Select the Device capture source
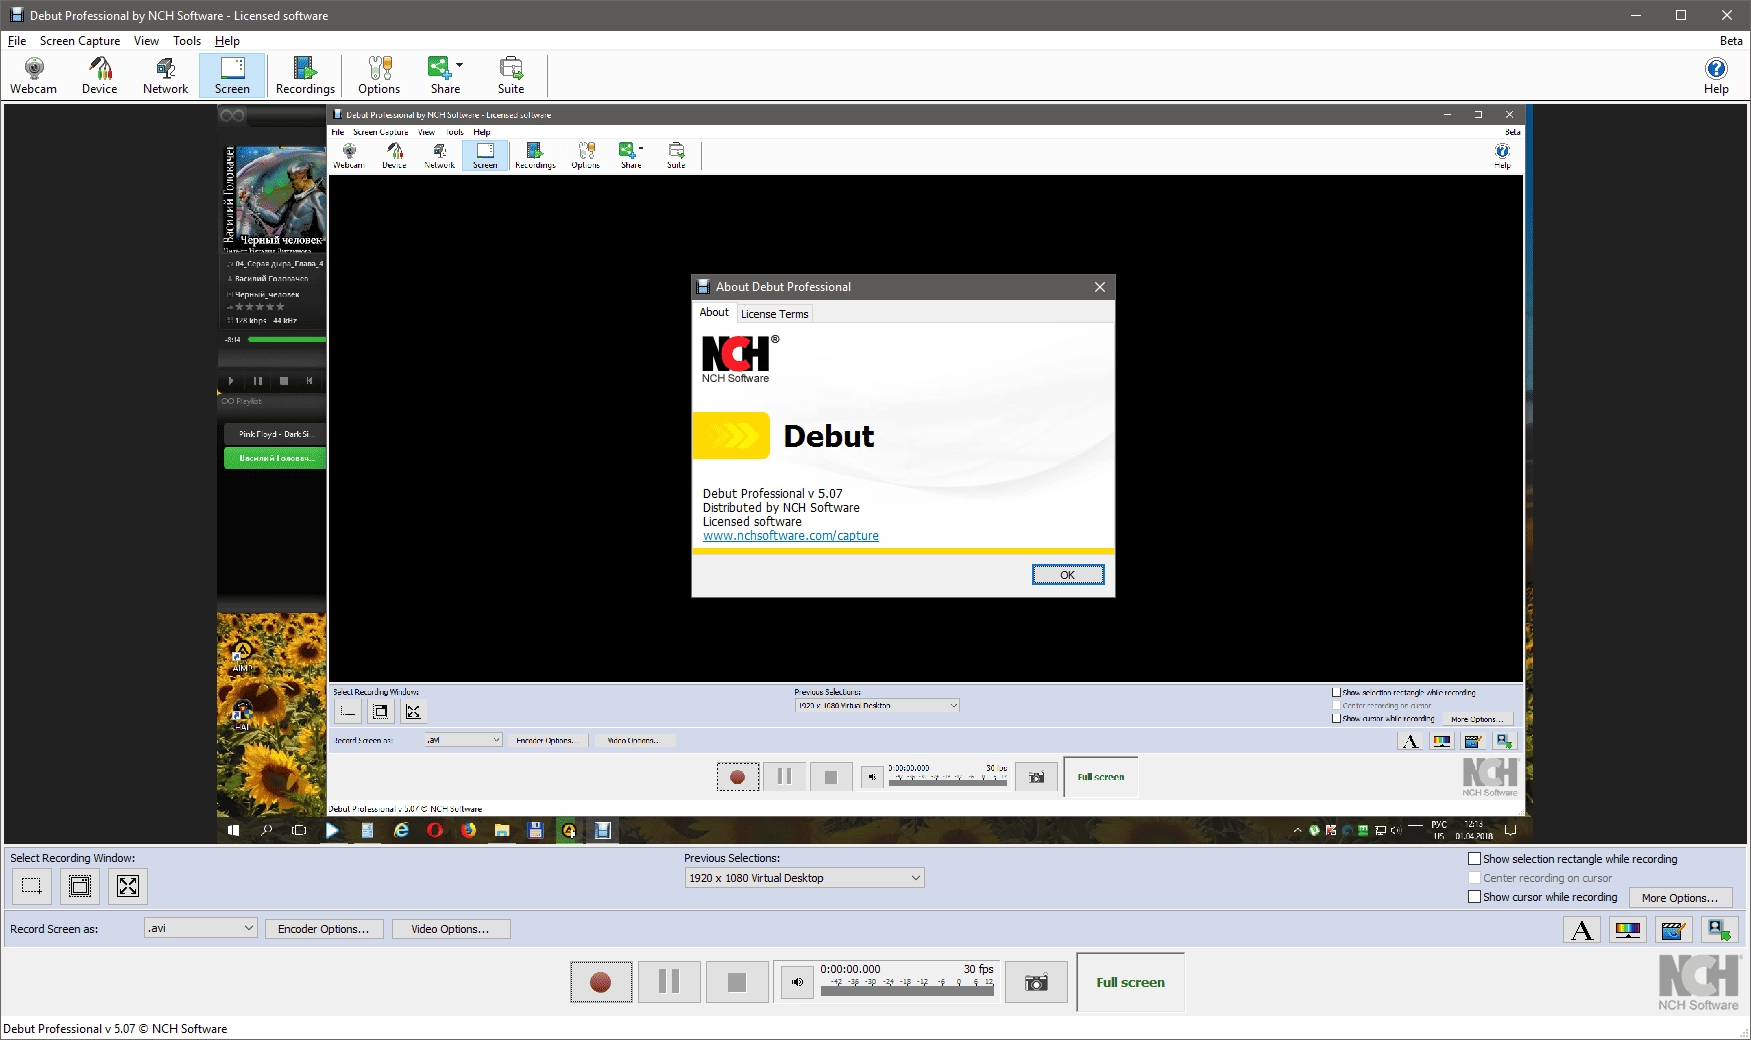The height and width of the screenshot is (1040, 1751). [100, 76]
